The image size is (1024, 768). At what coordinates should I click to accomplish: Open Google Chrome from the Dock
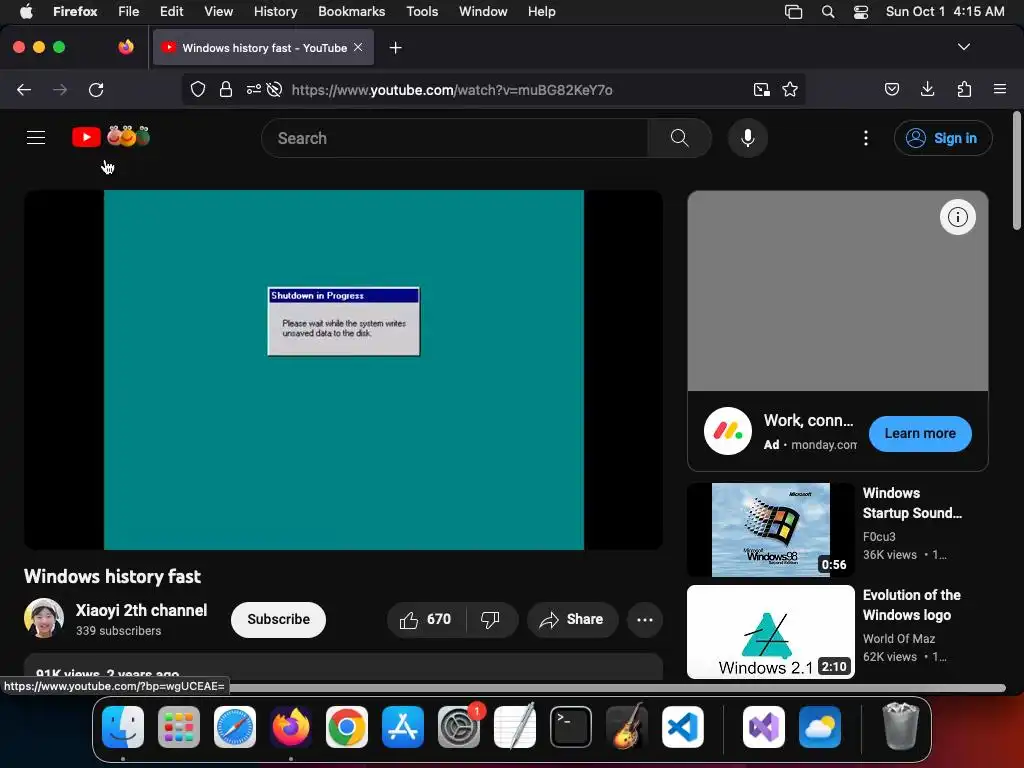347,727
